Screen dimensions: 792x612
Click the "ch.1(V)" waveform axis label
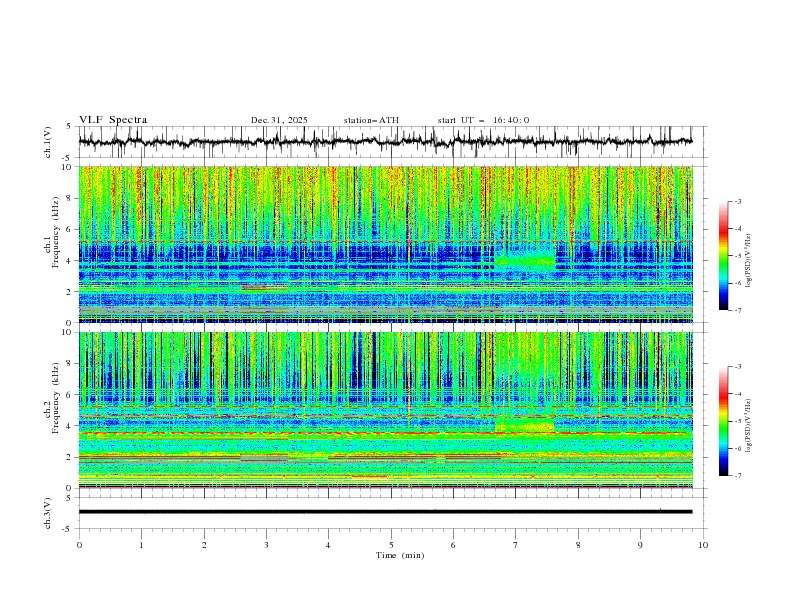48,142
